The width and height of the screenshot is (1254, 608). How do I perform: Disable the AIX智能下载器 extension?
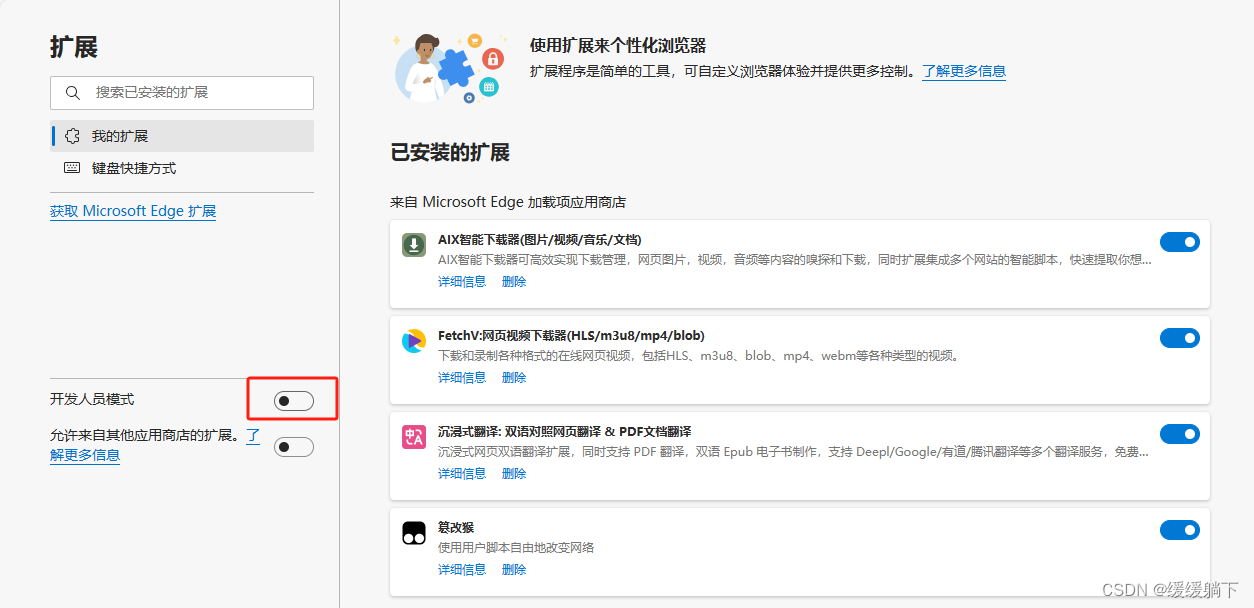pos(1180,242)
